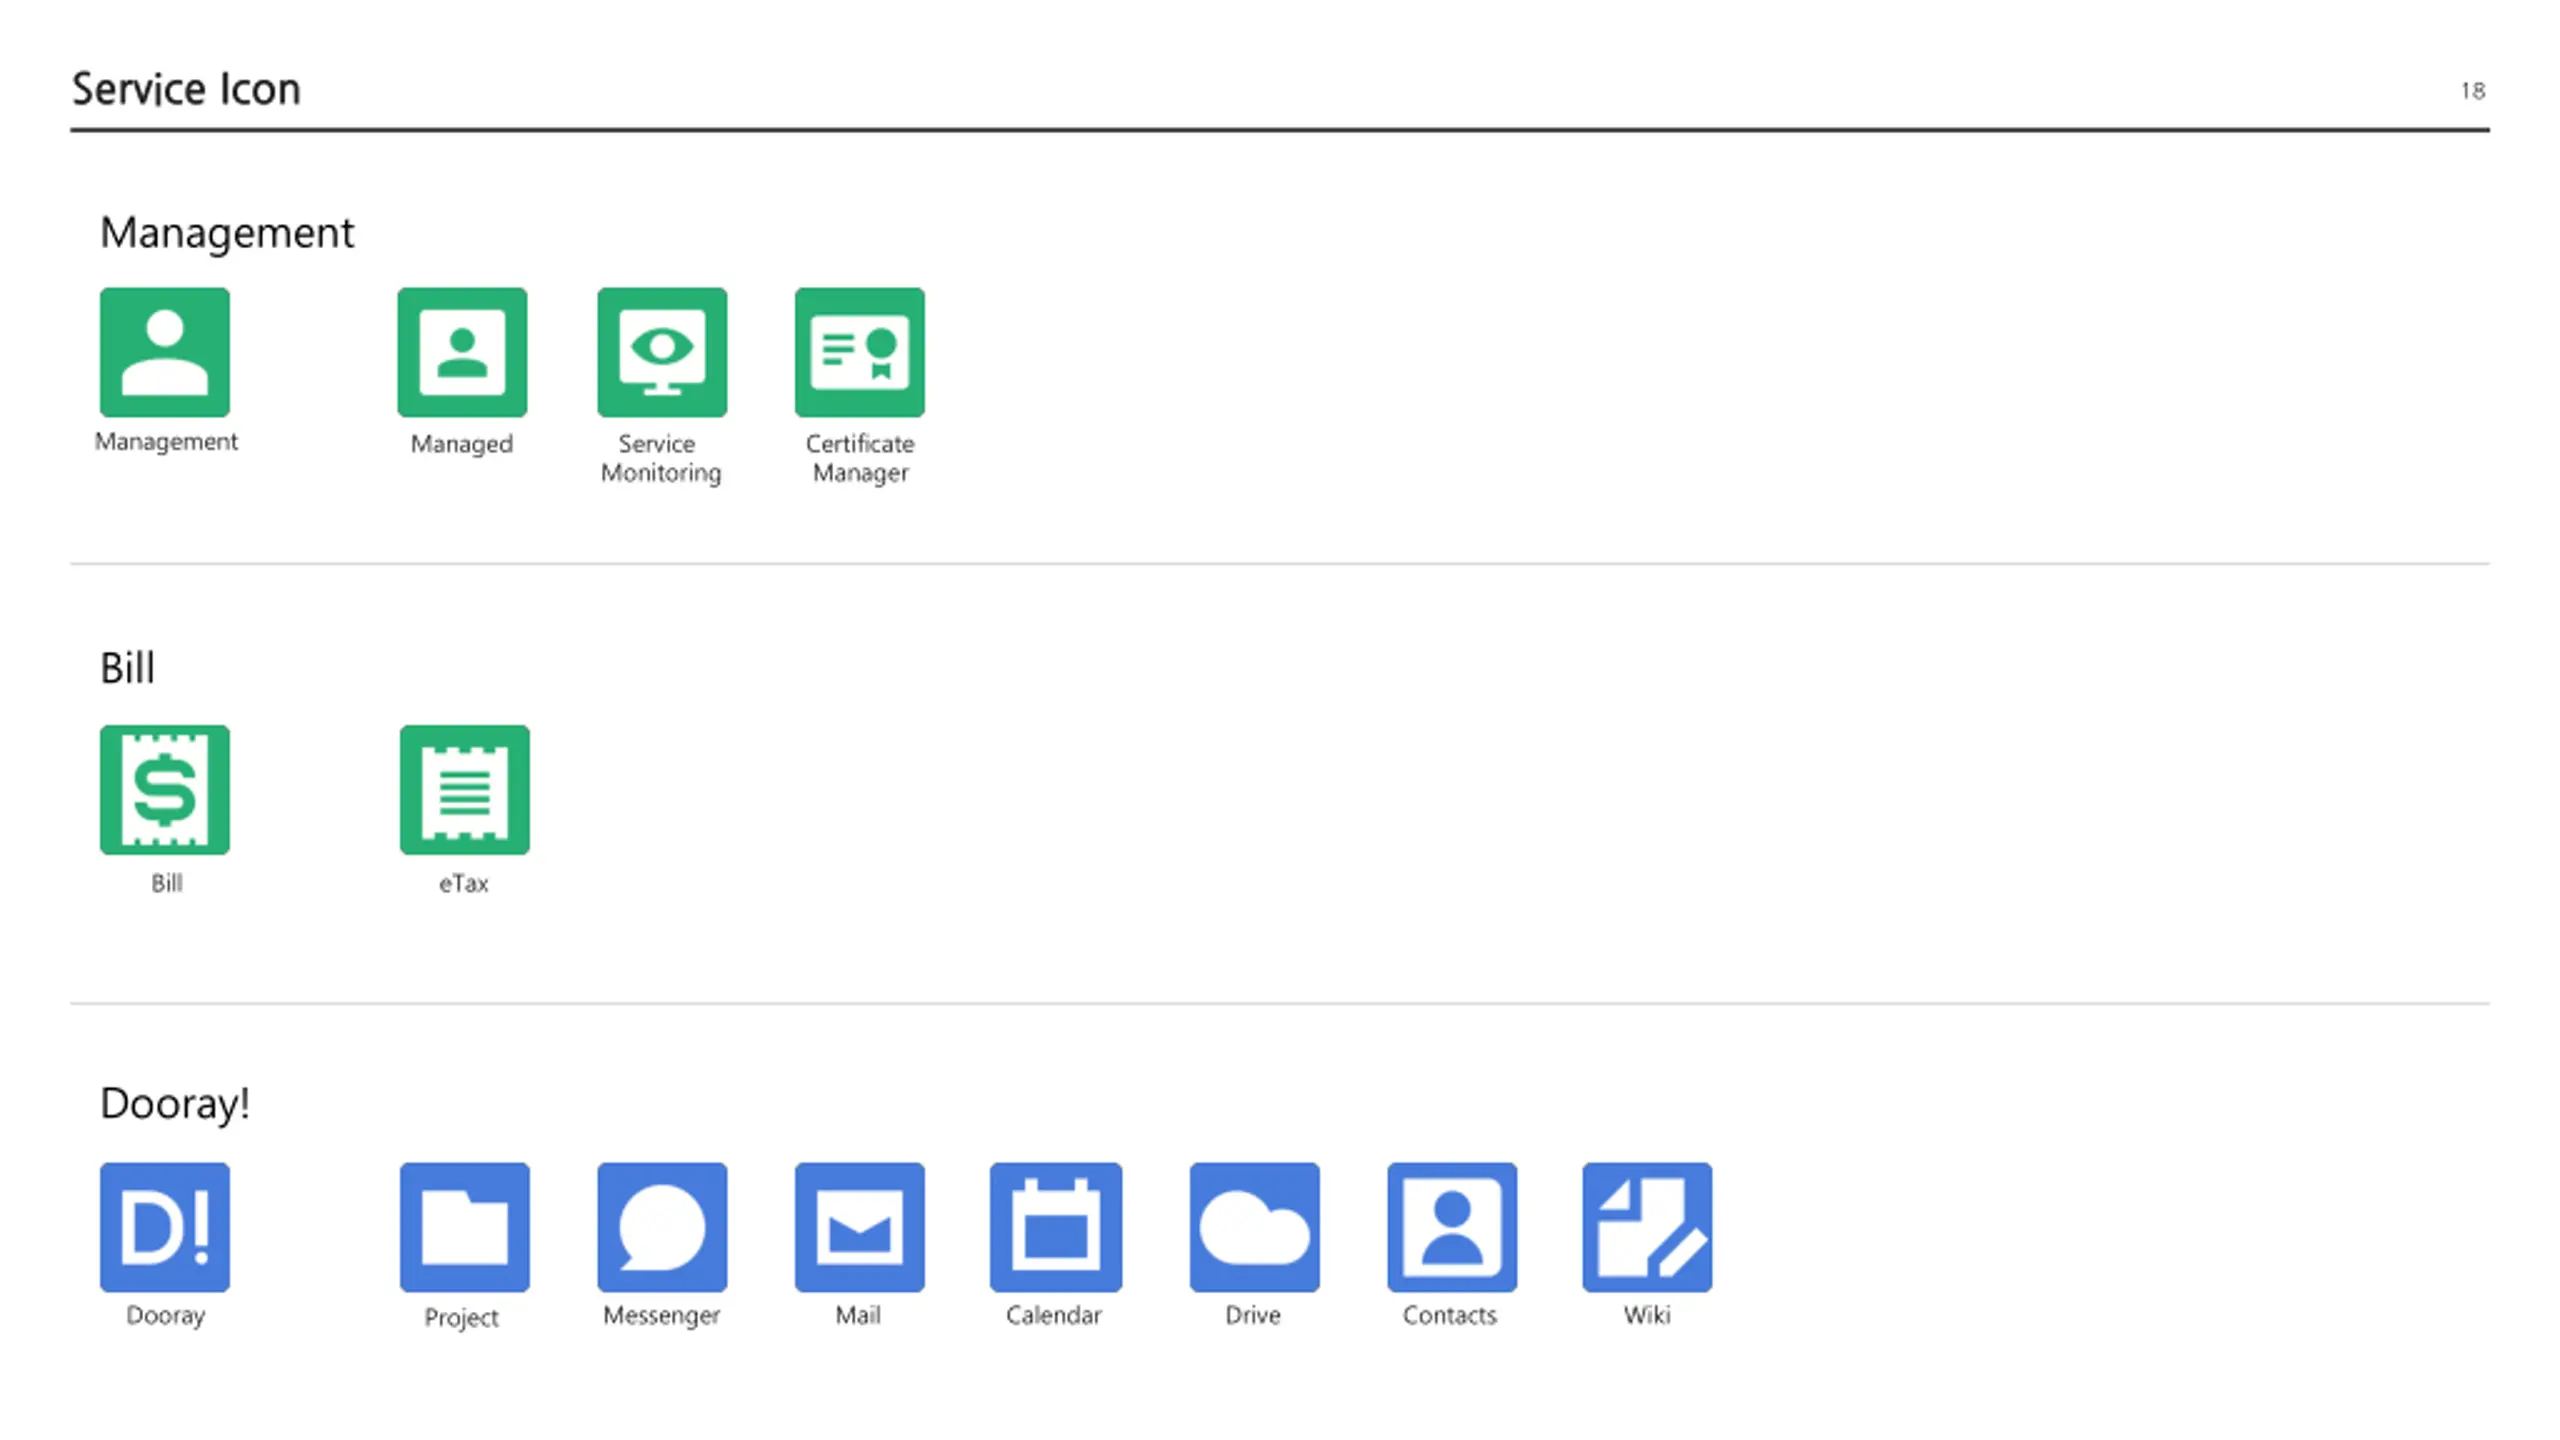Click the 'Bill' label under the dollar icon

[167, 883]
